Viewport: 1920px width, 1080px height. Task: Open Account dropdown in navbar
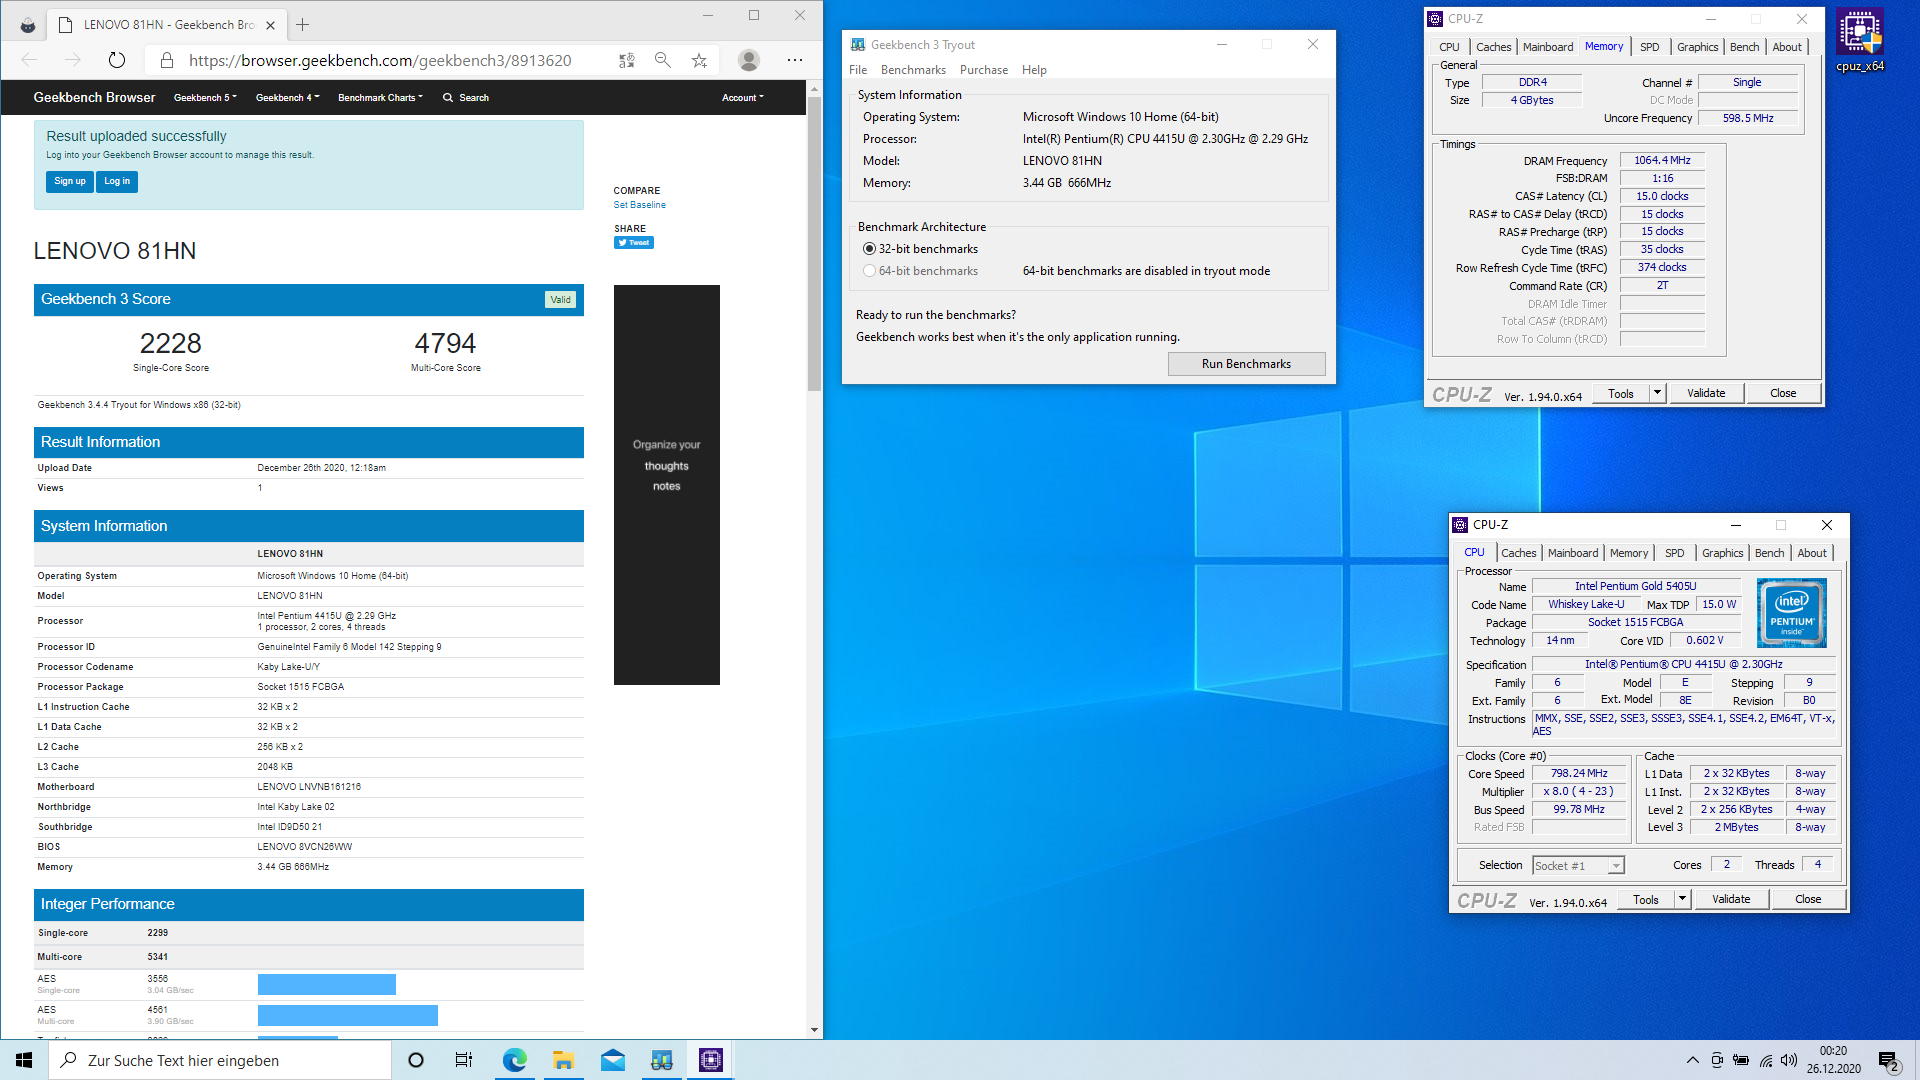[743, 98]
